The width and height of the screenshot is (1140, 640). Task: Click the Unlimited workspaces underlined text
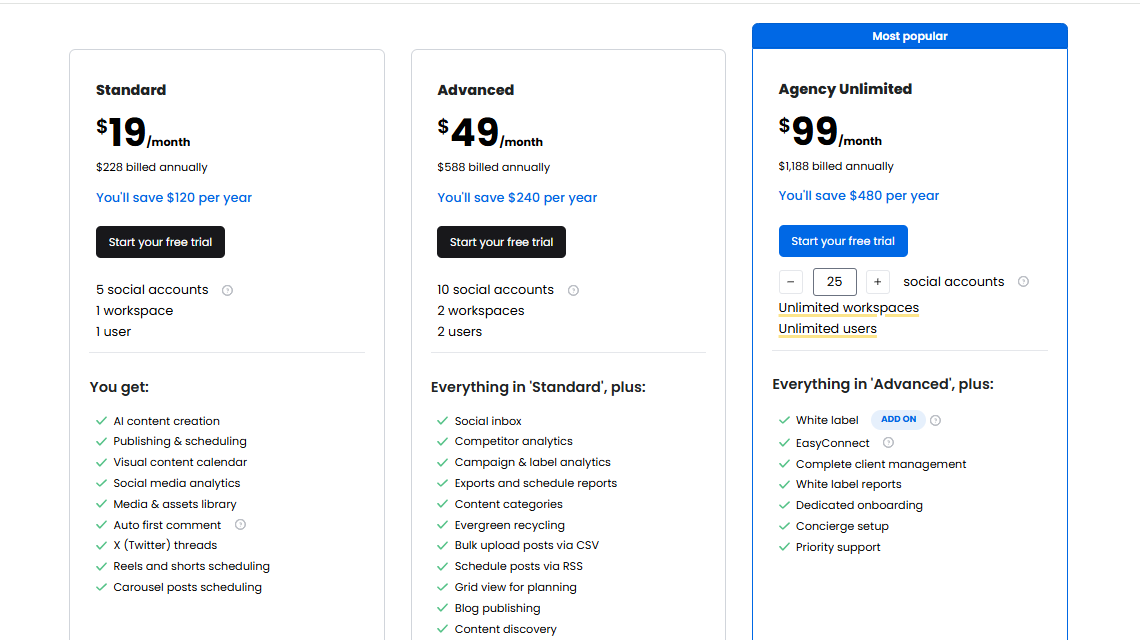pyautogui.click(x=849, y=308)
